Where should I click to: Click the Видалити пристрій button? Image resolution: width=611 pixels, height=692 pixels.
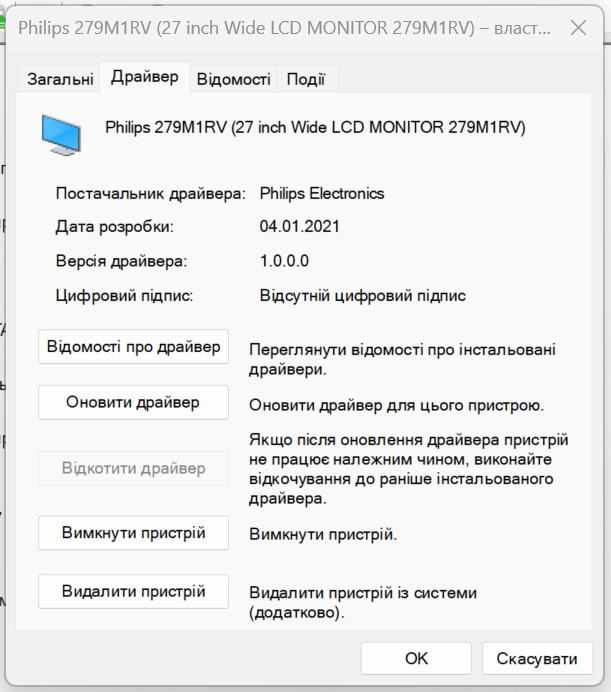[133, 592]
